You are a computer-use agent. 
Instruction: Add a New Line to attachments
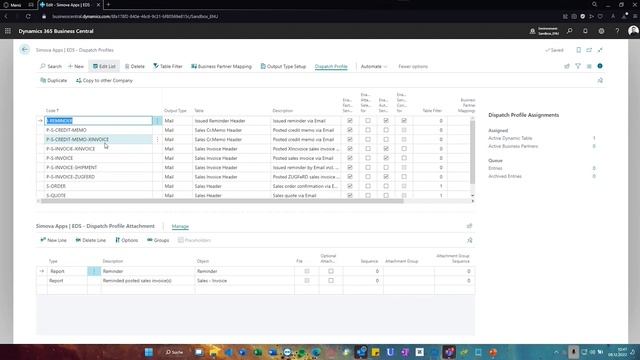click(53, 240)
